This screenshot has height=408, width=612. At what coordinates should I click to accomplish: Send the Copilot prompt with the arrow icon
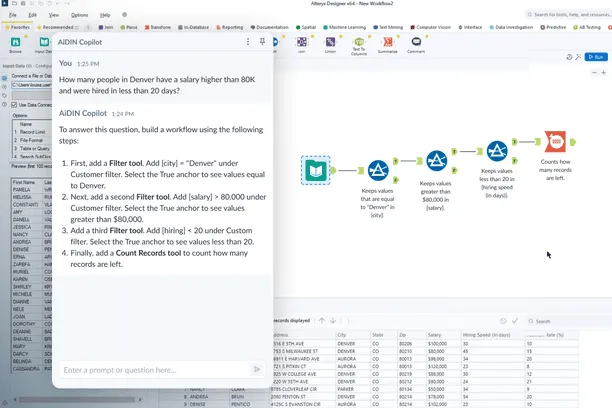point(257,369)
